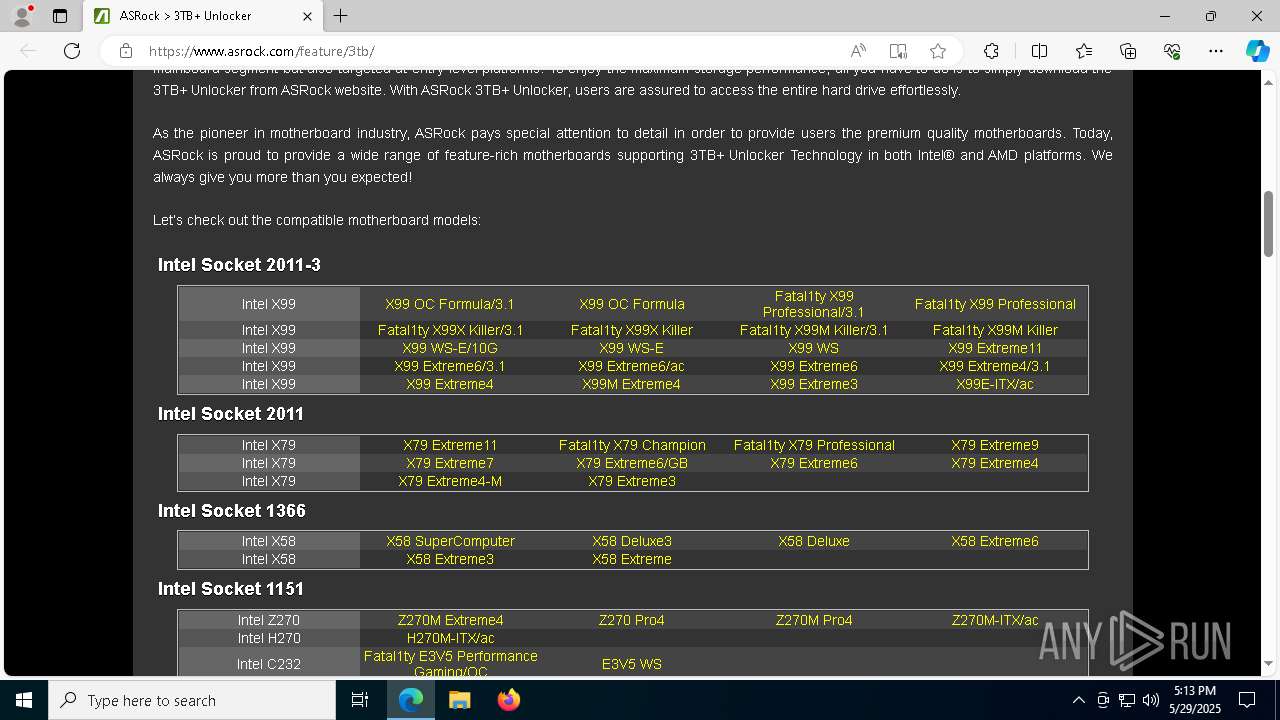Add this page to favorites star
Image resolution: width=1280 pixels, height=720 pixels.
[x=937, y=51]
